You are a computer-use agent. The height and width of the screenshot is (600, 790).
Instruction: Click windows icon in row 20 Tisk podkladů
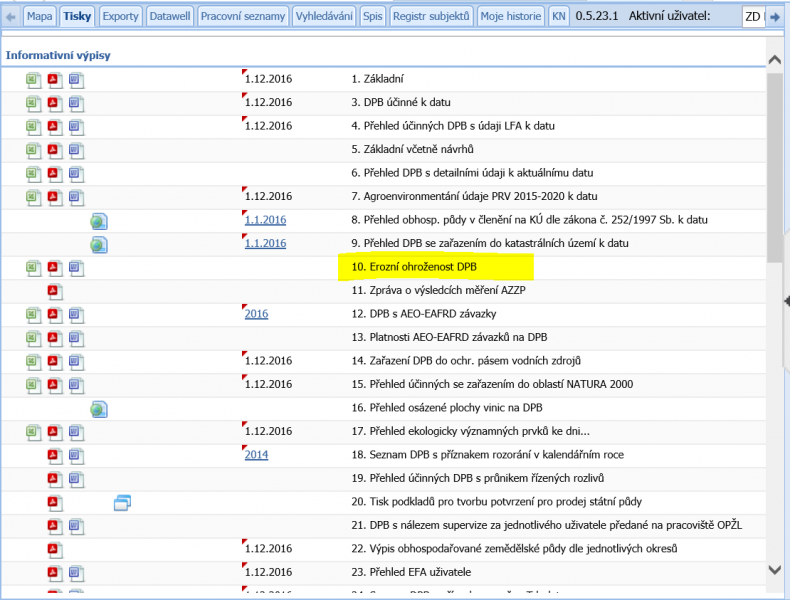[x=122, y=503]
